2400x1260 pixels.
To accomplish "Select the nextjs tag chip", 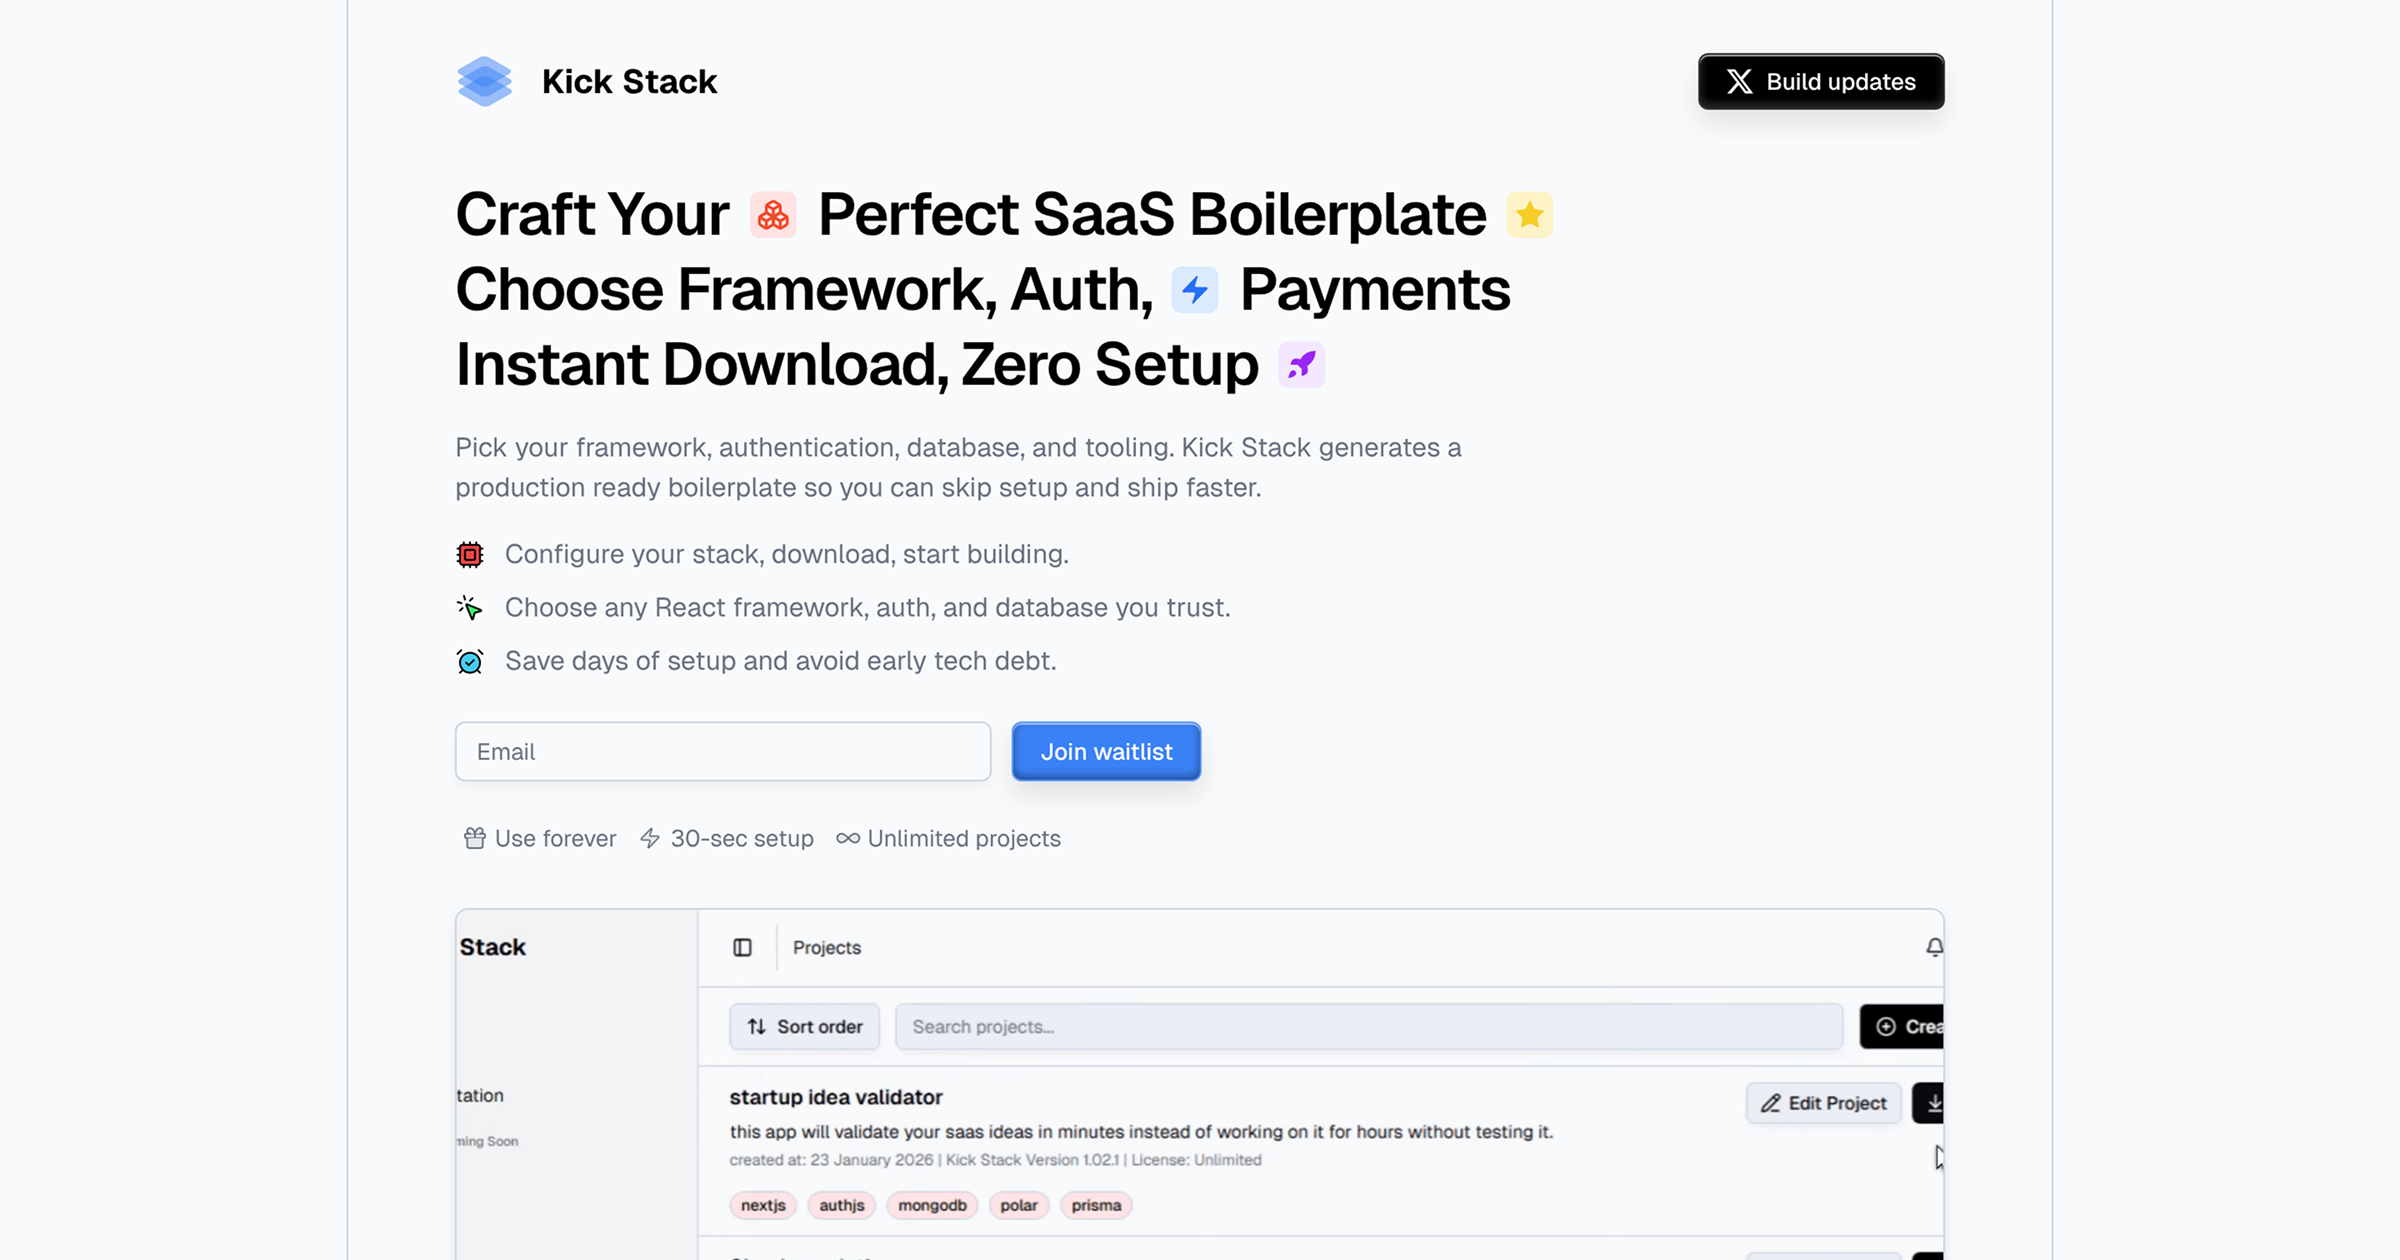I will (763, 1205).
